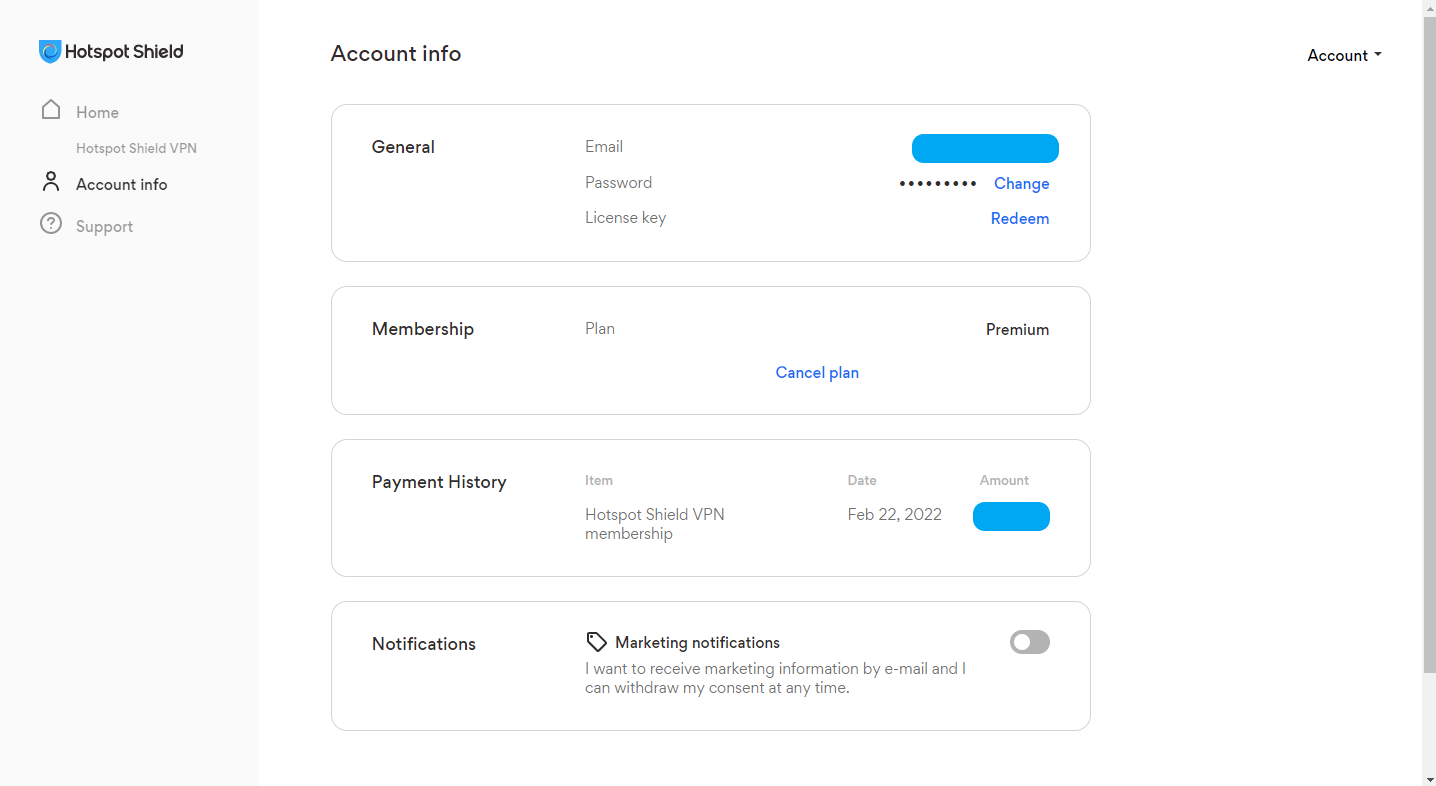Click the Marketing notifications tag icon
Viewport: 1436px width, 786px height.
pos(597,642)
